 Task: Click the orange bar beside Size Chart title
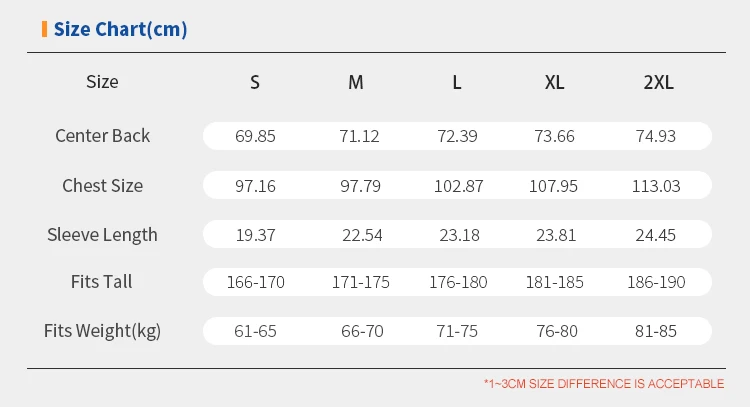(x=44, y=28)
